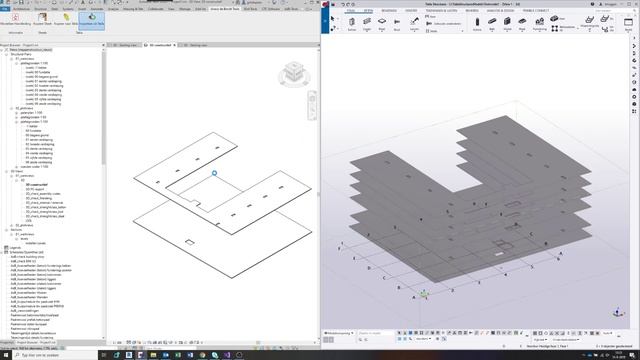Toggle the first selection switch in Tekla bottom toolbar
Image resolution: width=640 pixels, height=360 pixels.
pyautogui.click(x=400, y=333)
